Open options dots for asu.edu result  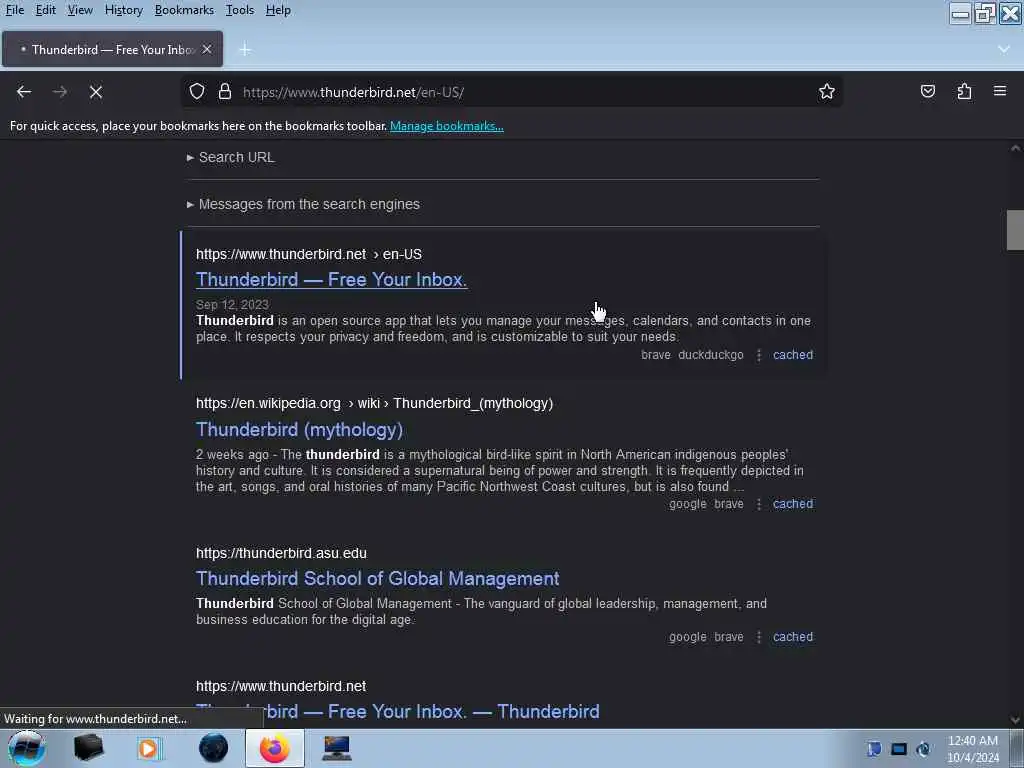tap(759, 637)
